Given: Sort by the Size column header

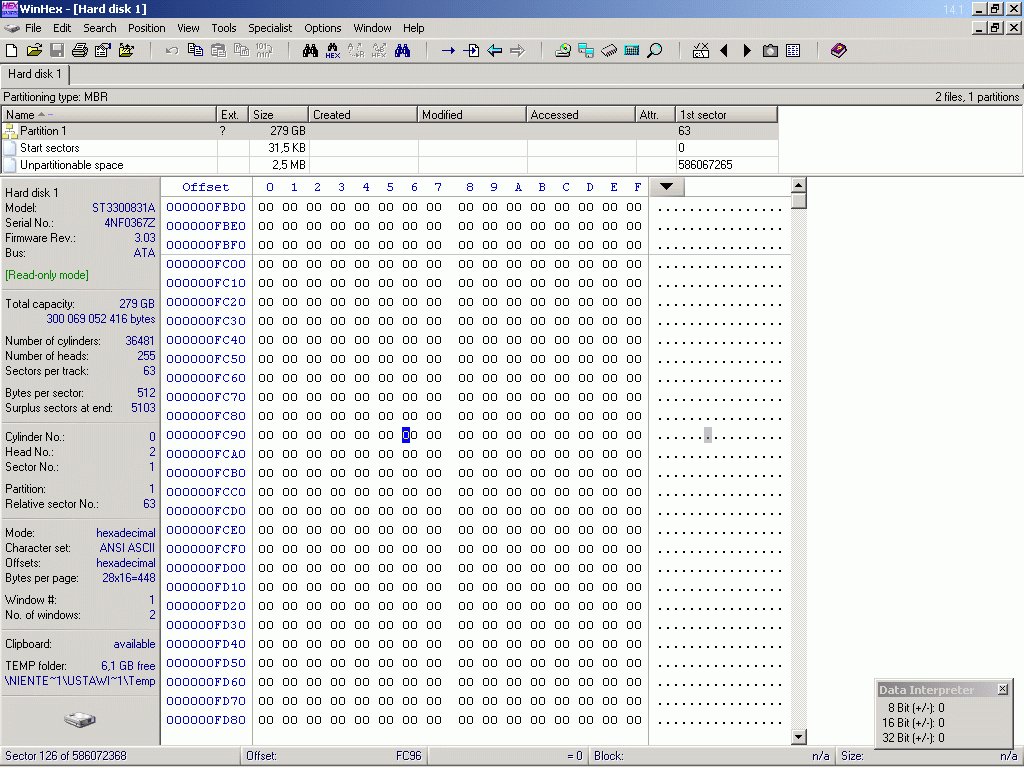Looking at the screenshot, I should coord(278,115).
